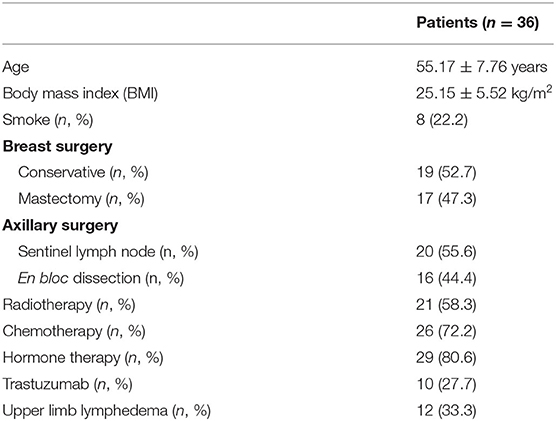This screenshot has width=556, height=421.
Task: Select the Conservative value 19 (52.7)
Action: point(446,173)
